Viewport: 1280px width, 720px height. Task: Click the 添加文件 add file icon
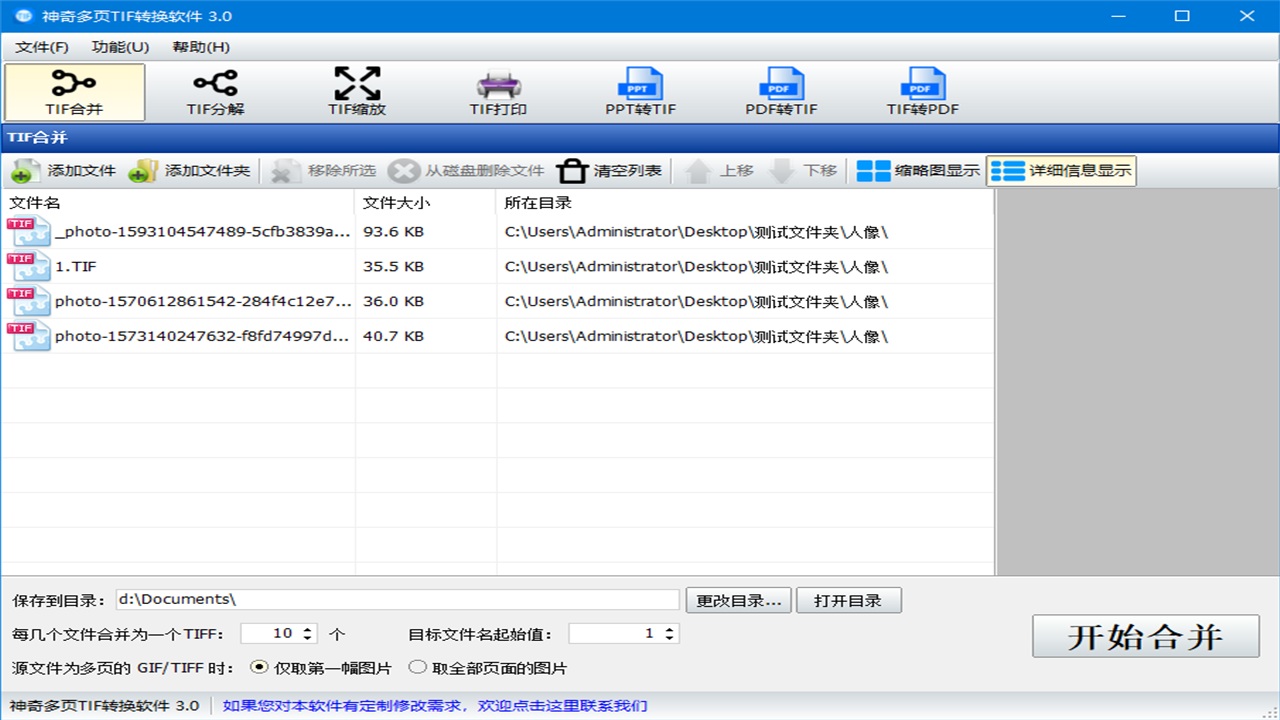tap(22, 170)
